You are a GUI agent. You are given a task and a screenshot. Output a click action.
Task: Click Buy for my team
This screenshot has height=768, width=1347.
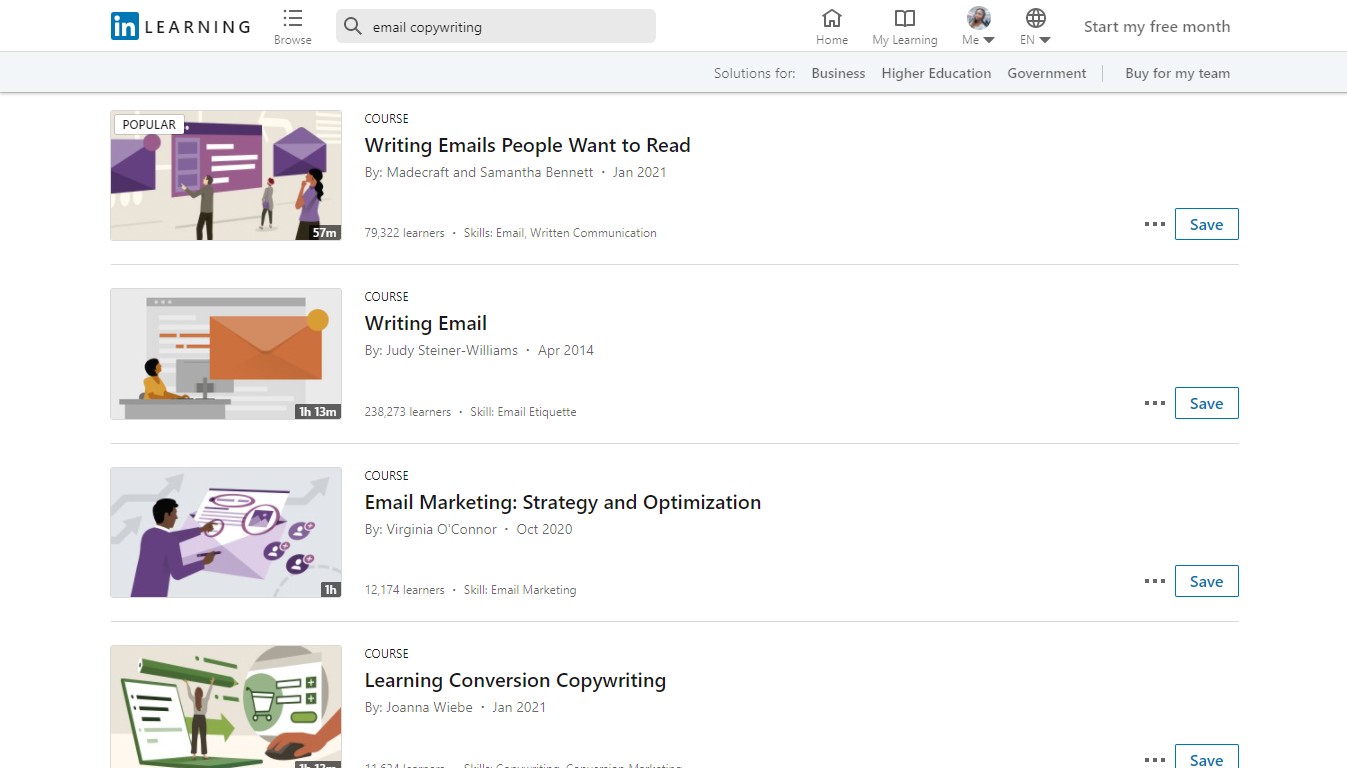tap(1177, 72)
